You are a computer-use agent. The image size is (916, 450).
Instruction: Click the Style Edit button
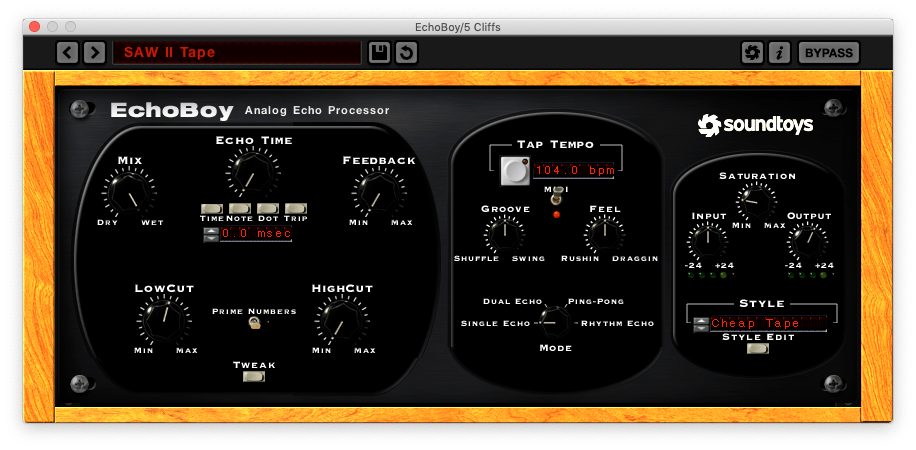tap(758, 348)
